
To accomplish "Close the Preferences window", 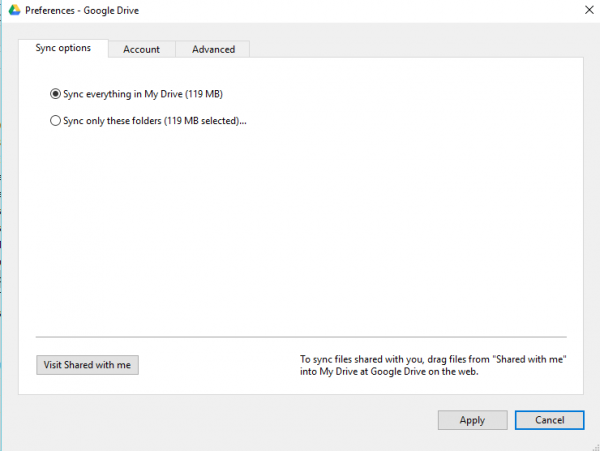I will 589,10.
